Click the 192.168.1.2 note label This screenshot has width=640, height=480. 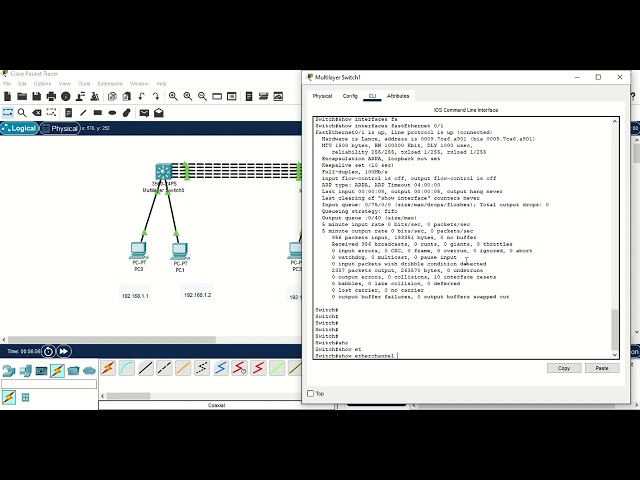tap(198, 295)
